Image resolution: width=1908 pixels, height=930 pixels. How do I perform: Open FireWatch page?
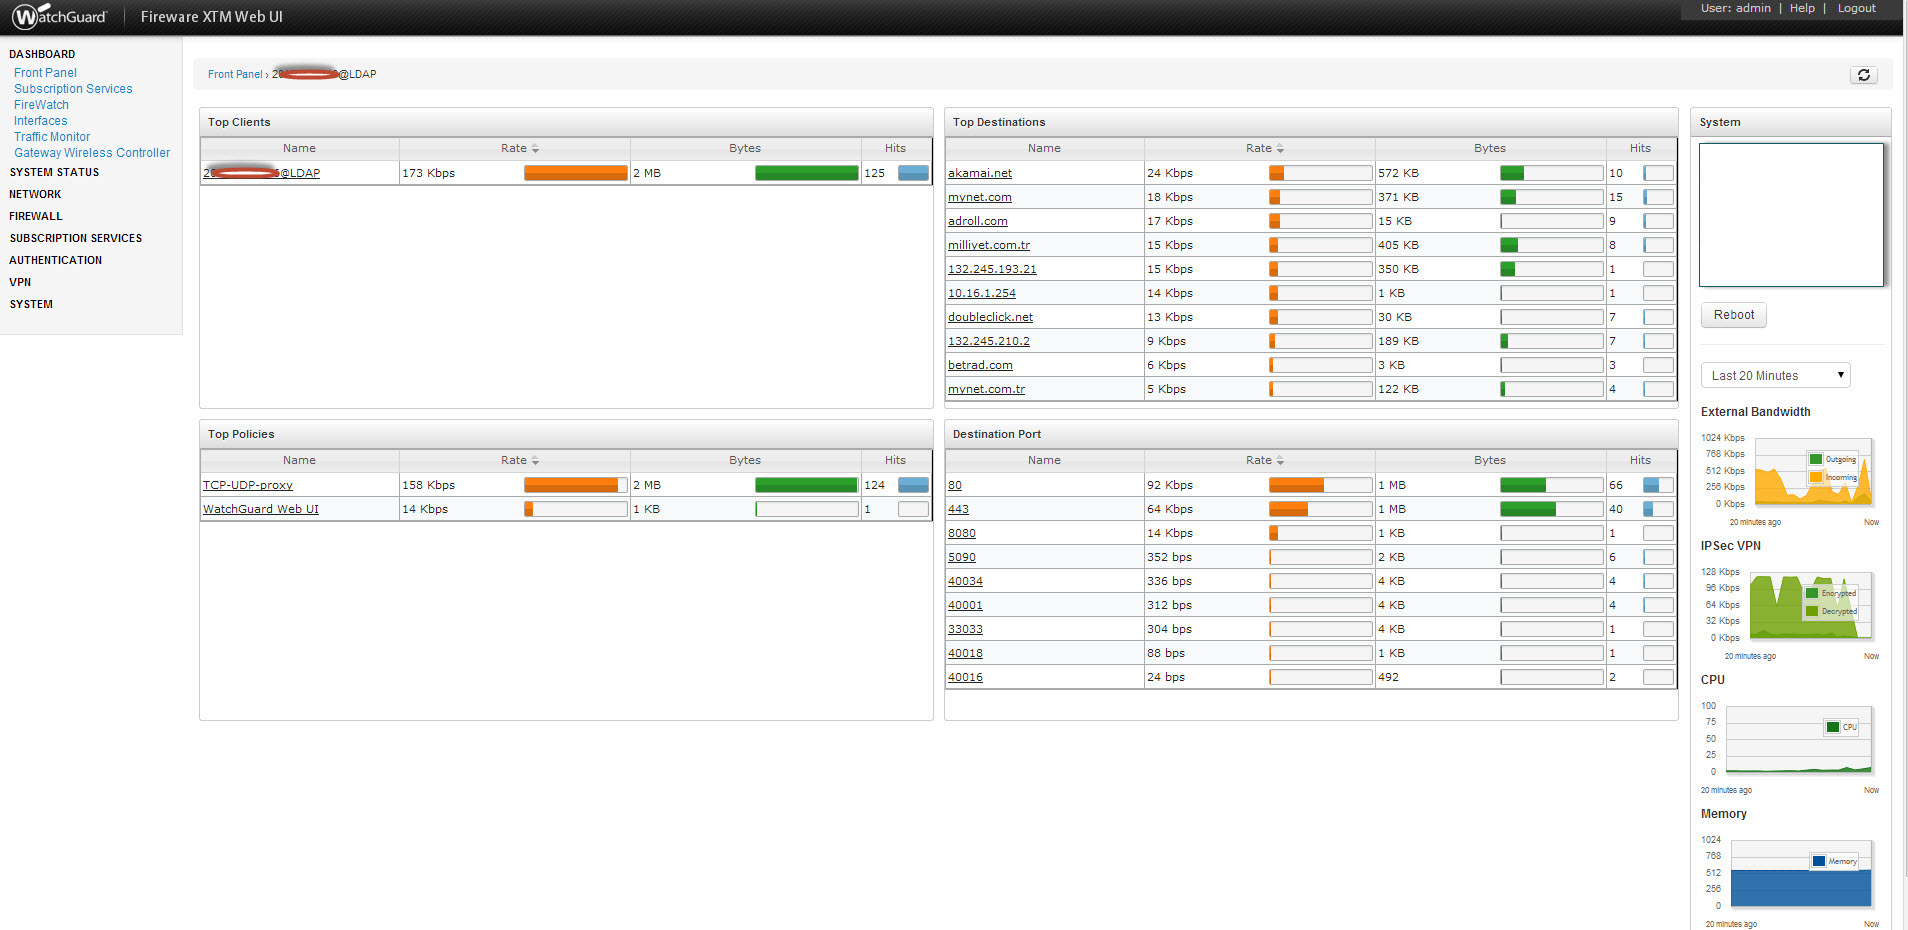[x=41, y=105]
